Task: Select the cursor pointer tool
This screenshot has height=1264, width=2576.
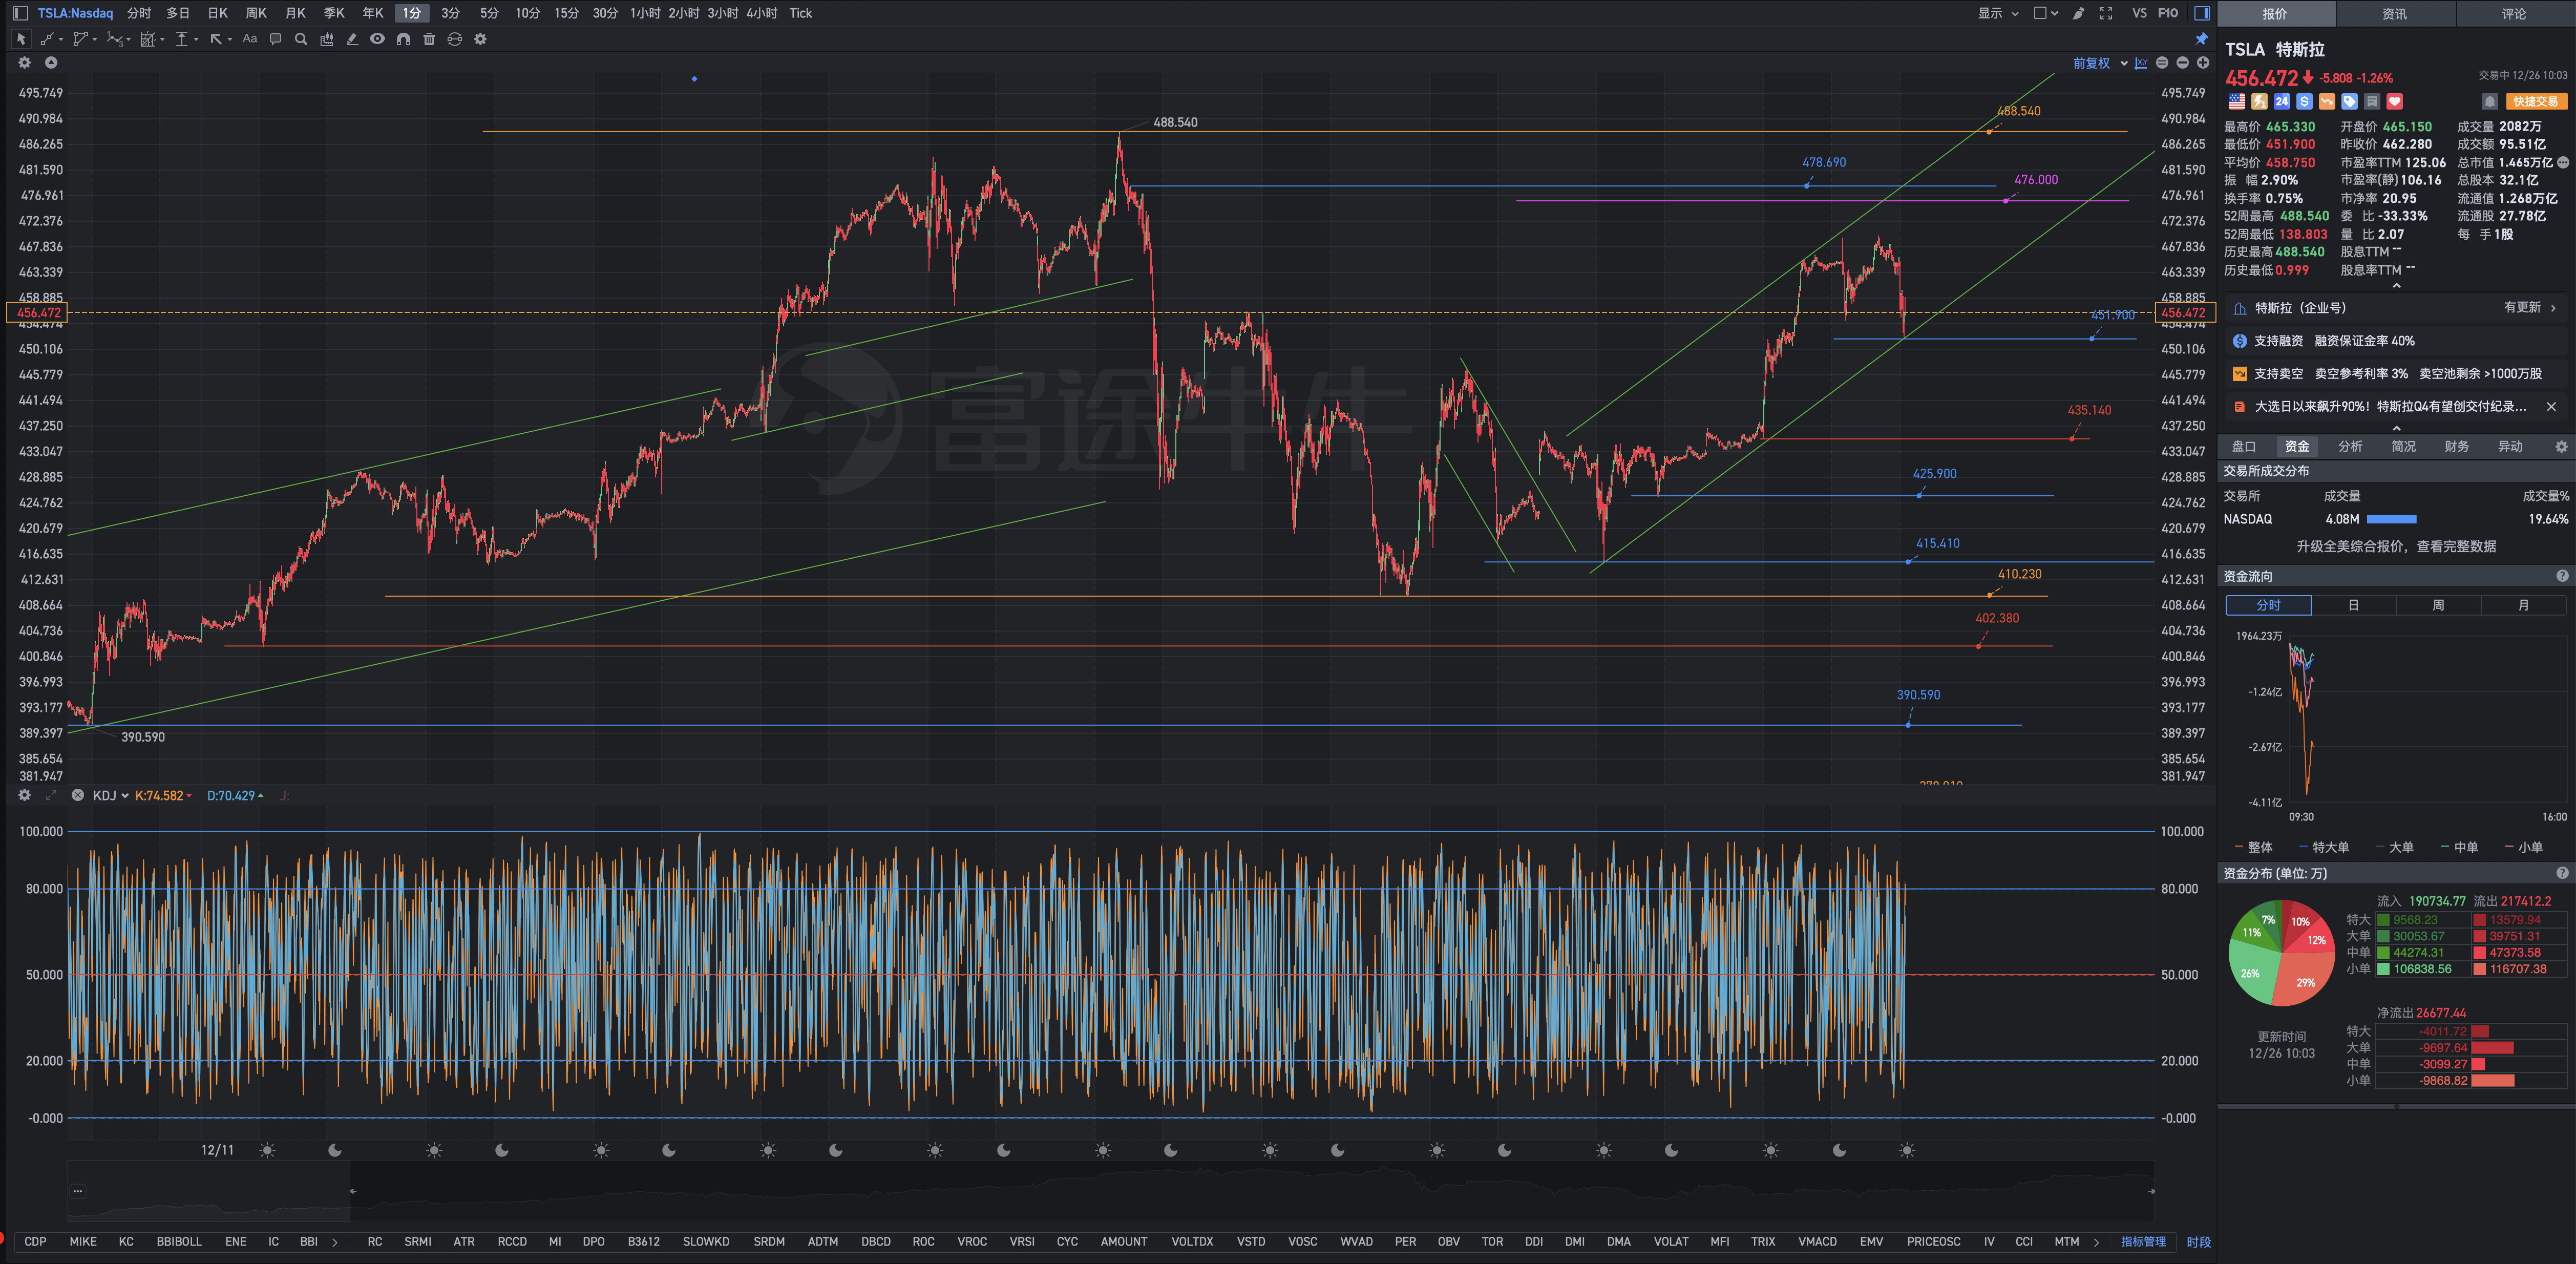Action: 20,39
